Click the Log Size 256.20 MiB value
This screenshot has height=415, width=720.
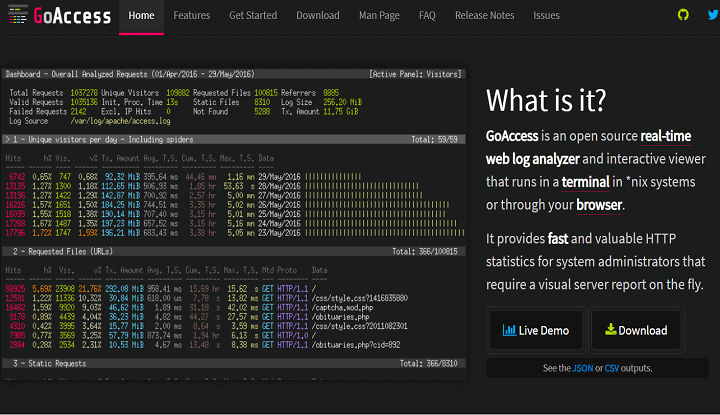(x=343, y=102)
